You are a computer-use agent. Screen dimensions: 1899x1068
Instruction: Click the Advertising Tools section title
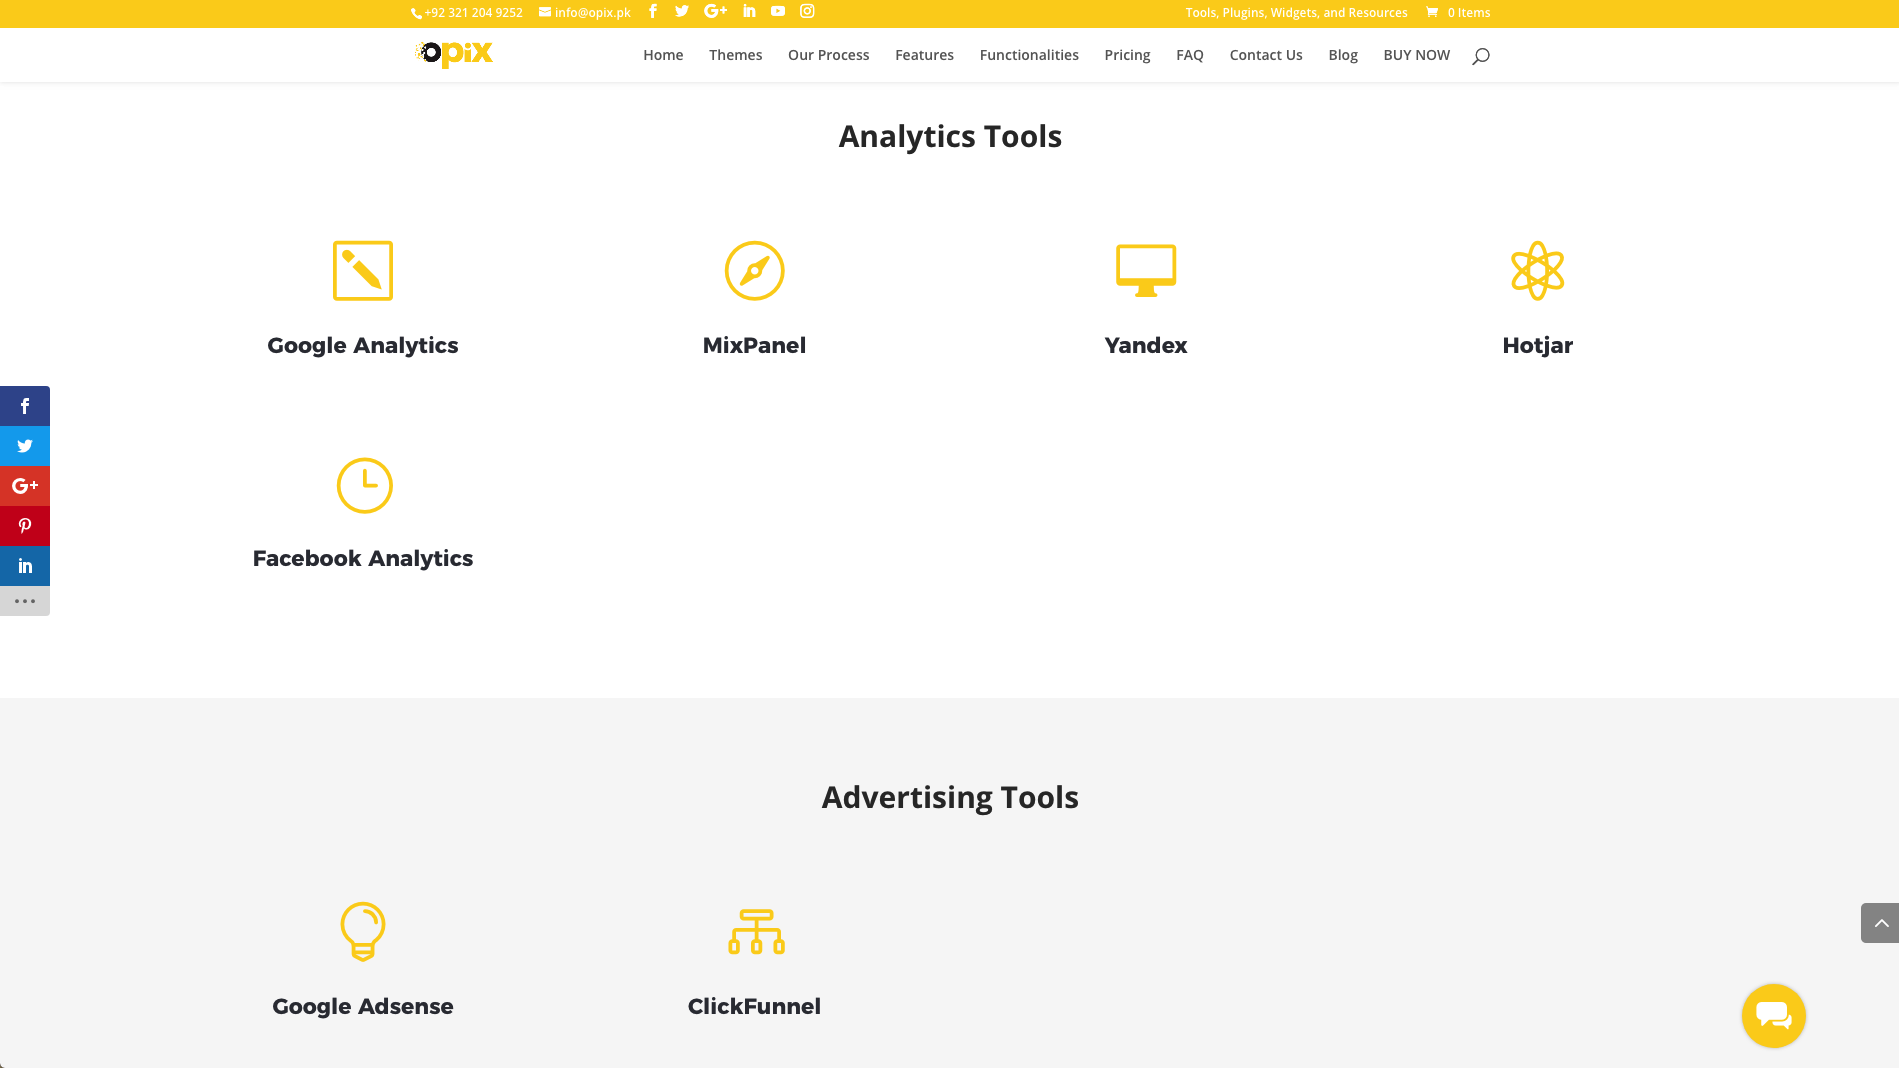tap(950, 797)
